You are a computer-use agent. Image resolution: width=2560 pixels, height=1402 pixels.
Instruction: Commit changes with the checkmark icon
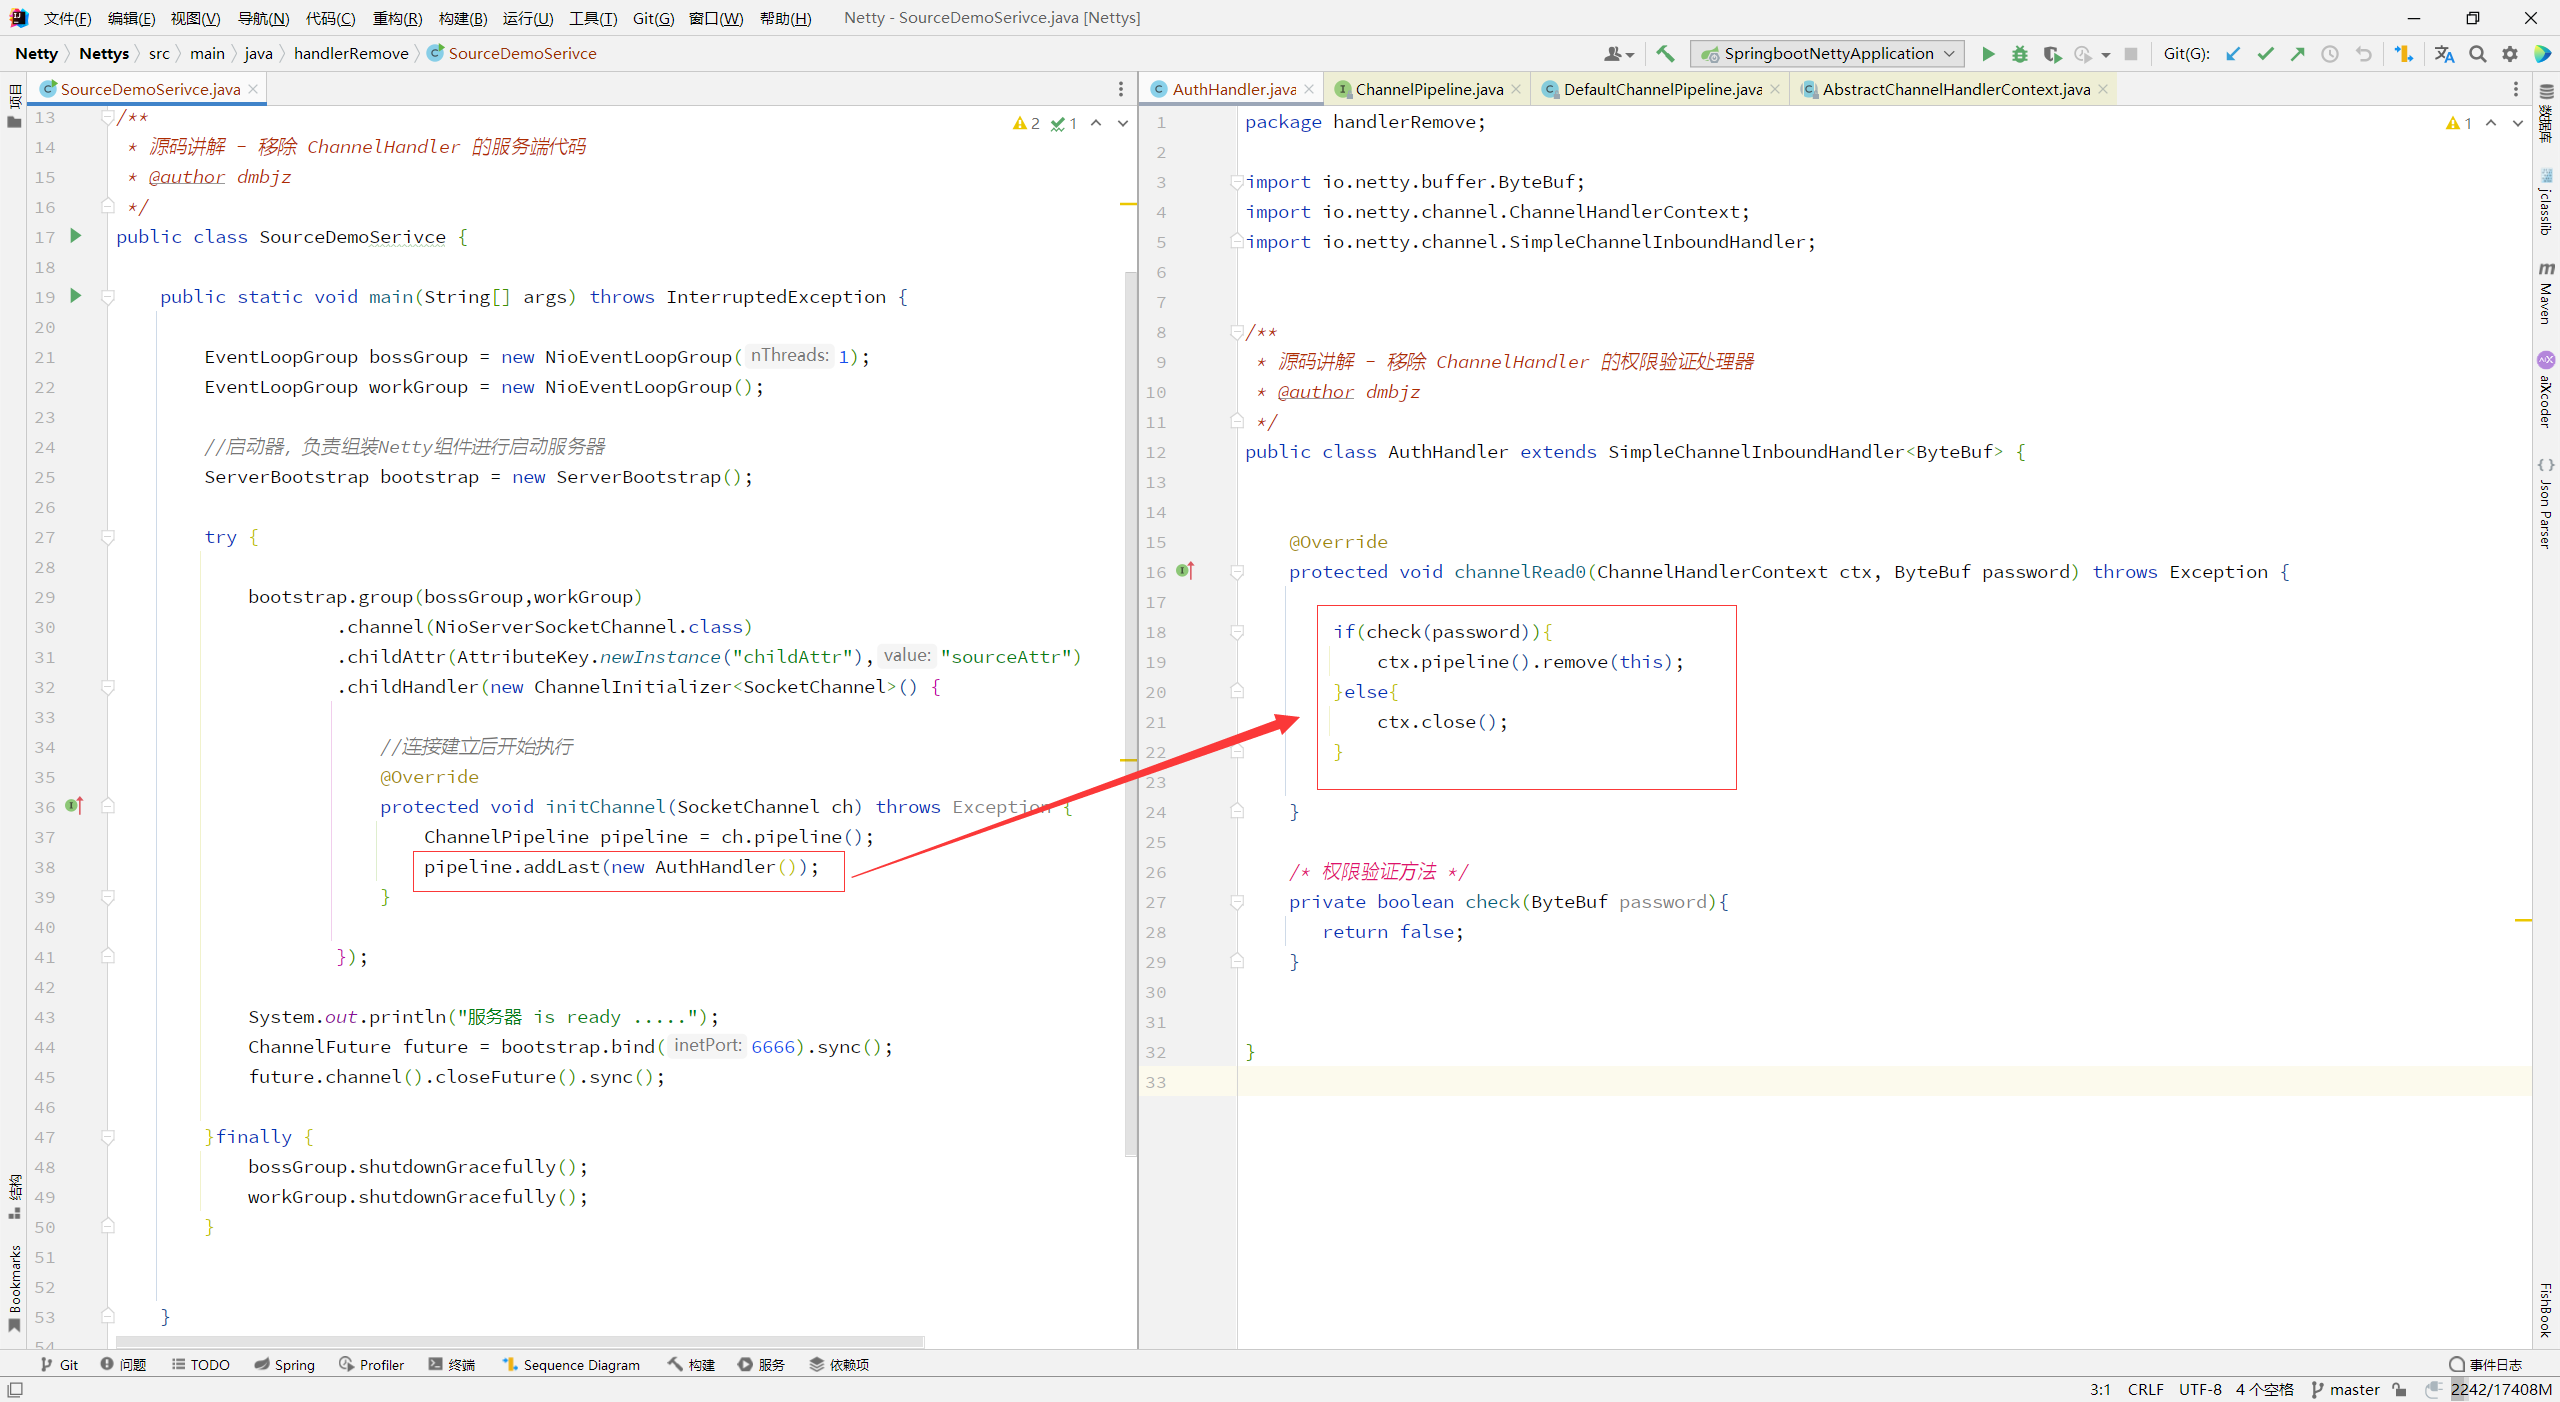[2265, 54]
